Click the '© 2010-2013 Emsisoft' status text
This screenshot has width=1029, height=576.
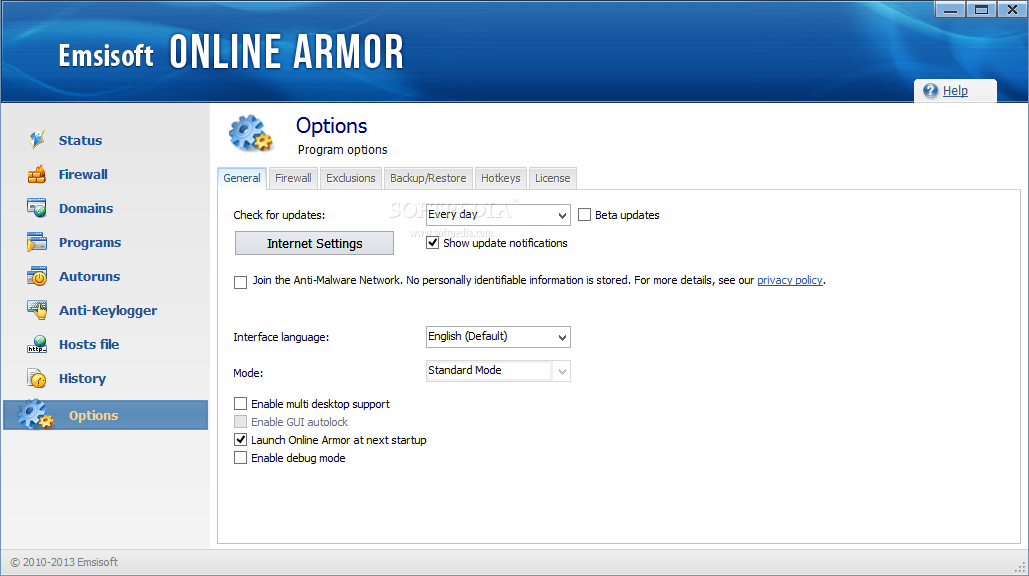click(x=64, y=562)
